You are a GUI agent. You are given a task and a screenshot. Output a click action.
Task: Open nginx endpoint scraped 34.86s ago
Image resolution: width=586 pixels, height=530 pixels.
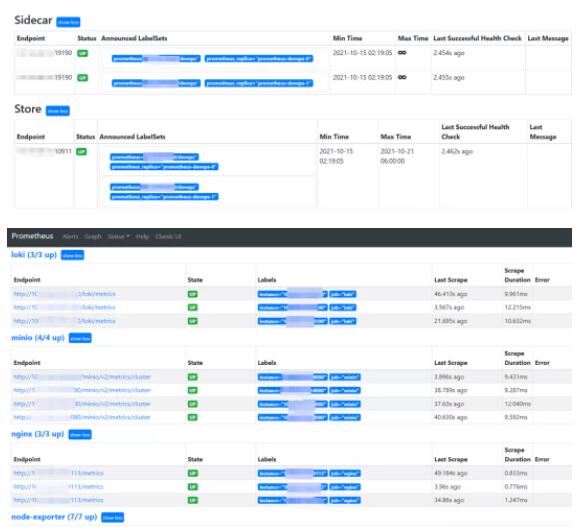point(58,500)
